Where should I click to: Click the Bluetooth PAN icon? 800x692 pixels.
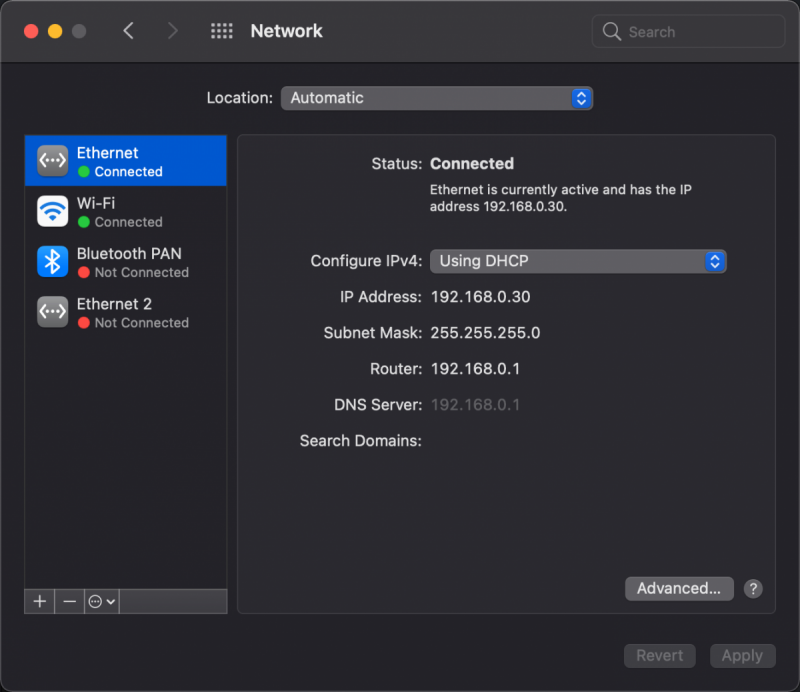[x=52, y=262]
